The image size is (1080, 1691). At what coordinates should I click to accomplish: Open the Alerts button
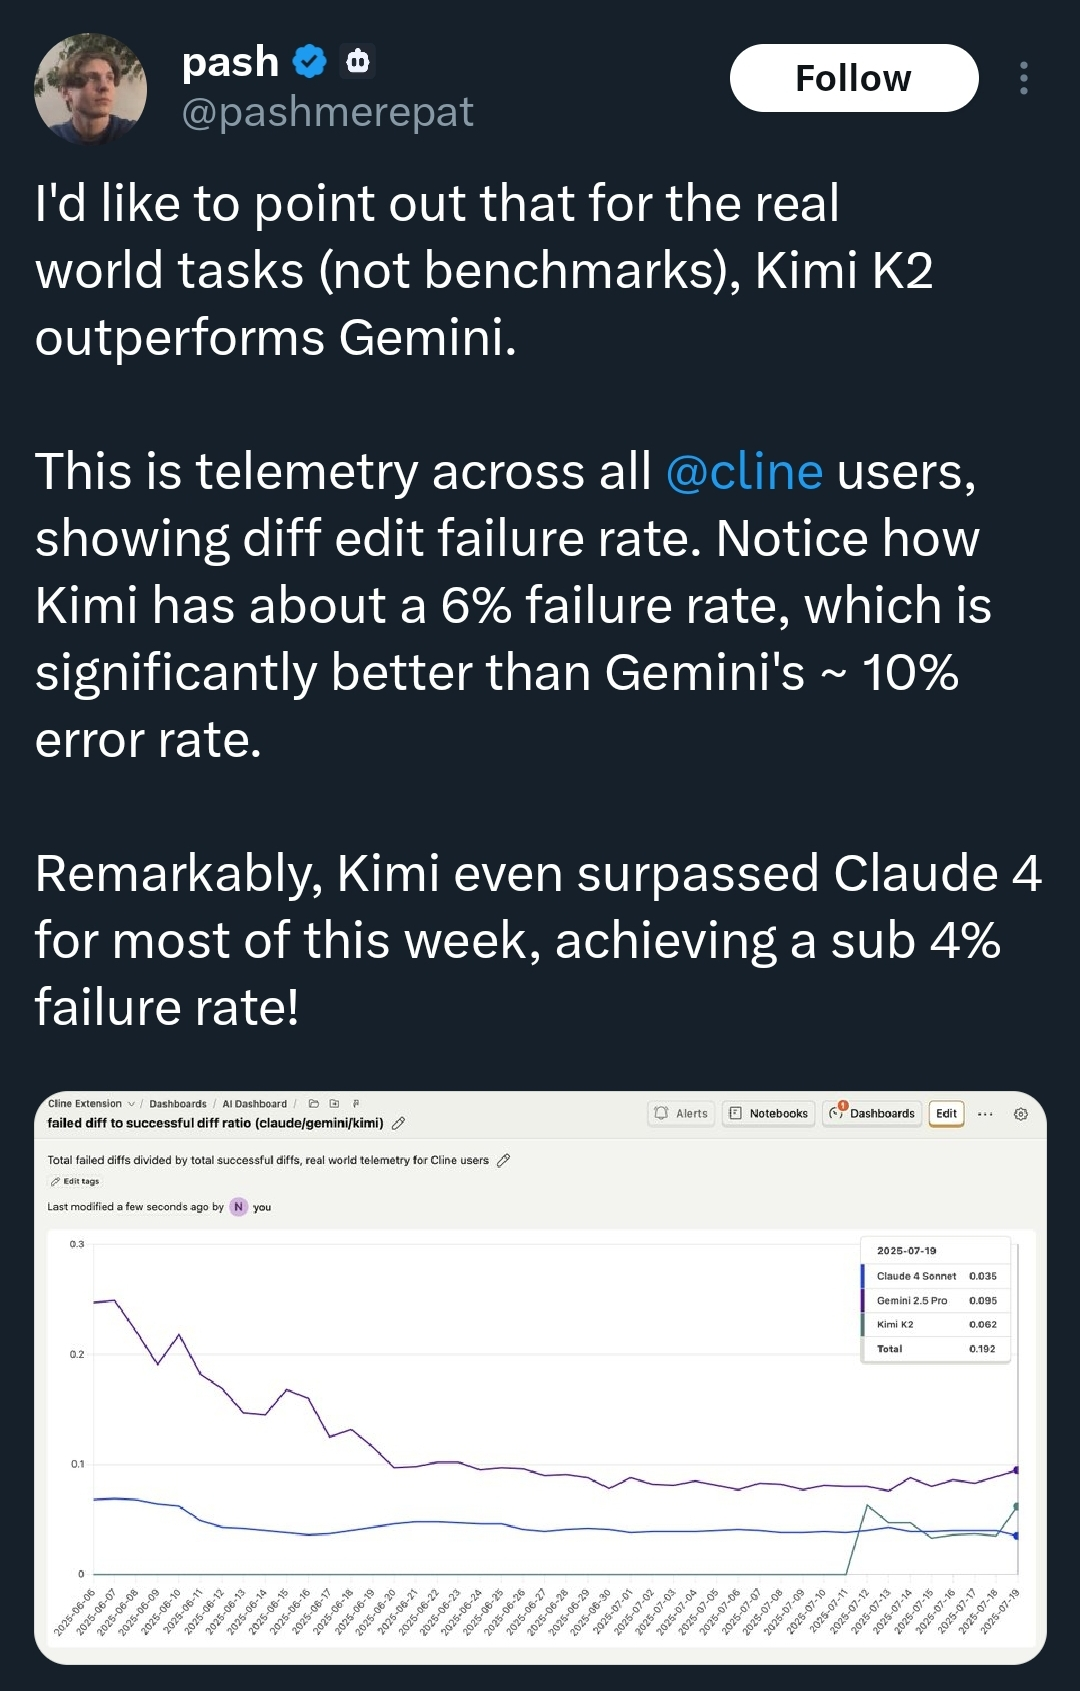click(x=681, y=1113)
